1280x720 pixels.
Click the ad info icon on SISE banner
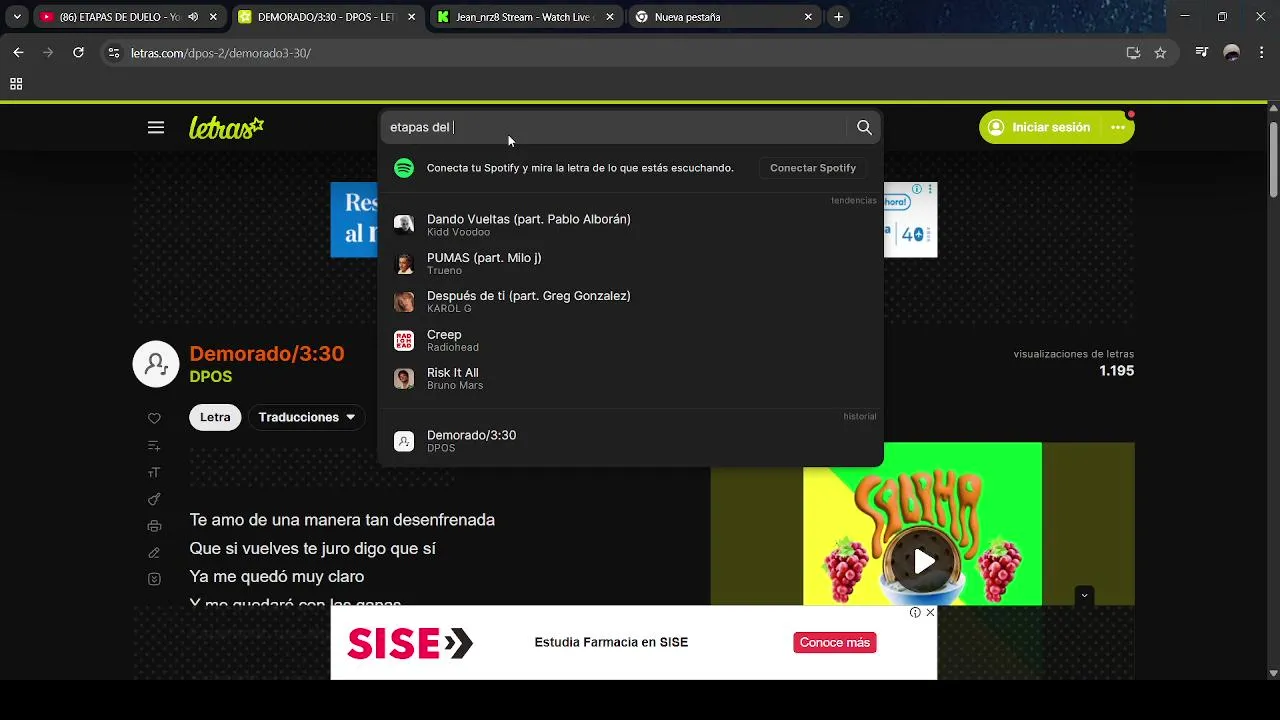pyautogui.click(x=915, y=612)
